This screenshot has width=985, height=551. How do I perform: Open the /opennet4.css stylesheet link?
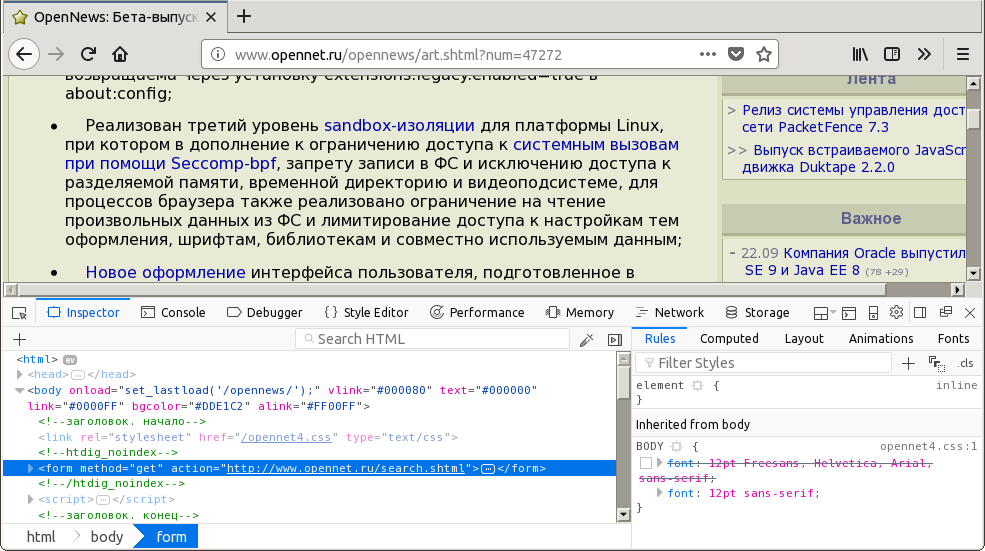coord(286,437)
